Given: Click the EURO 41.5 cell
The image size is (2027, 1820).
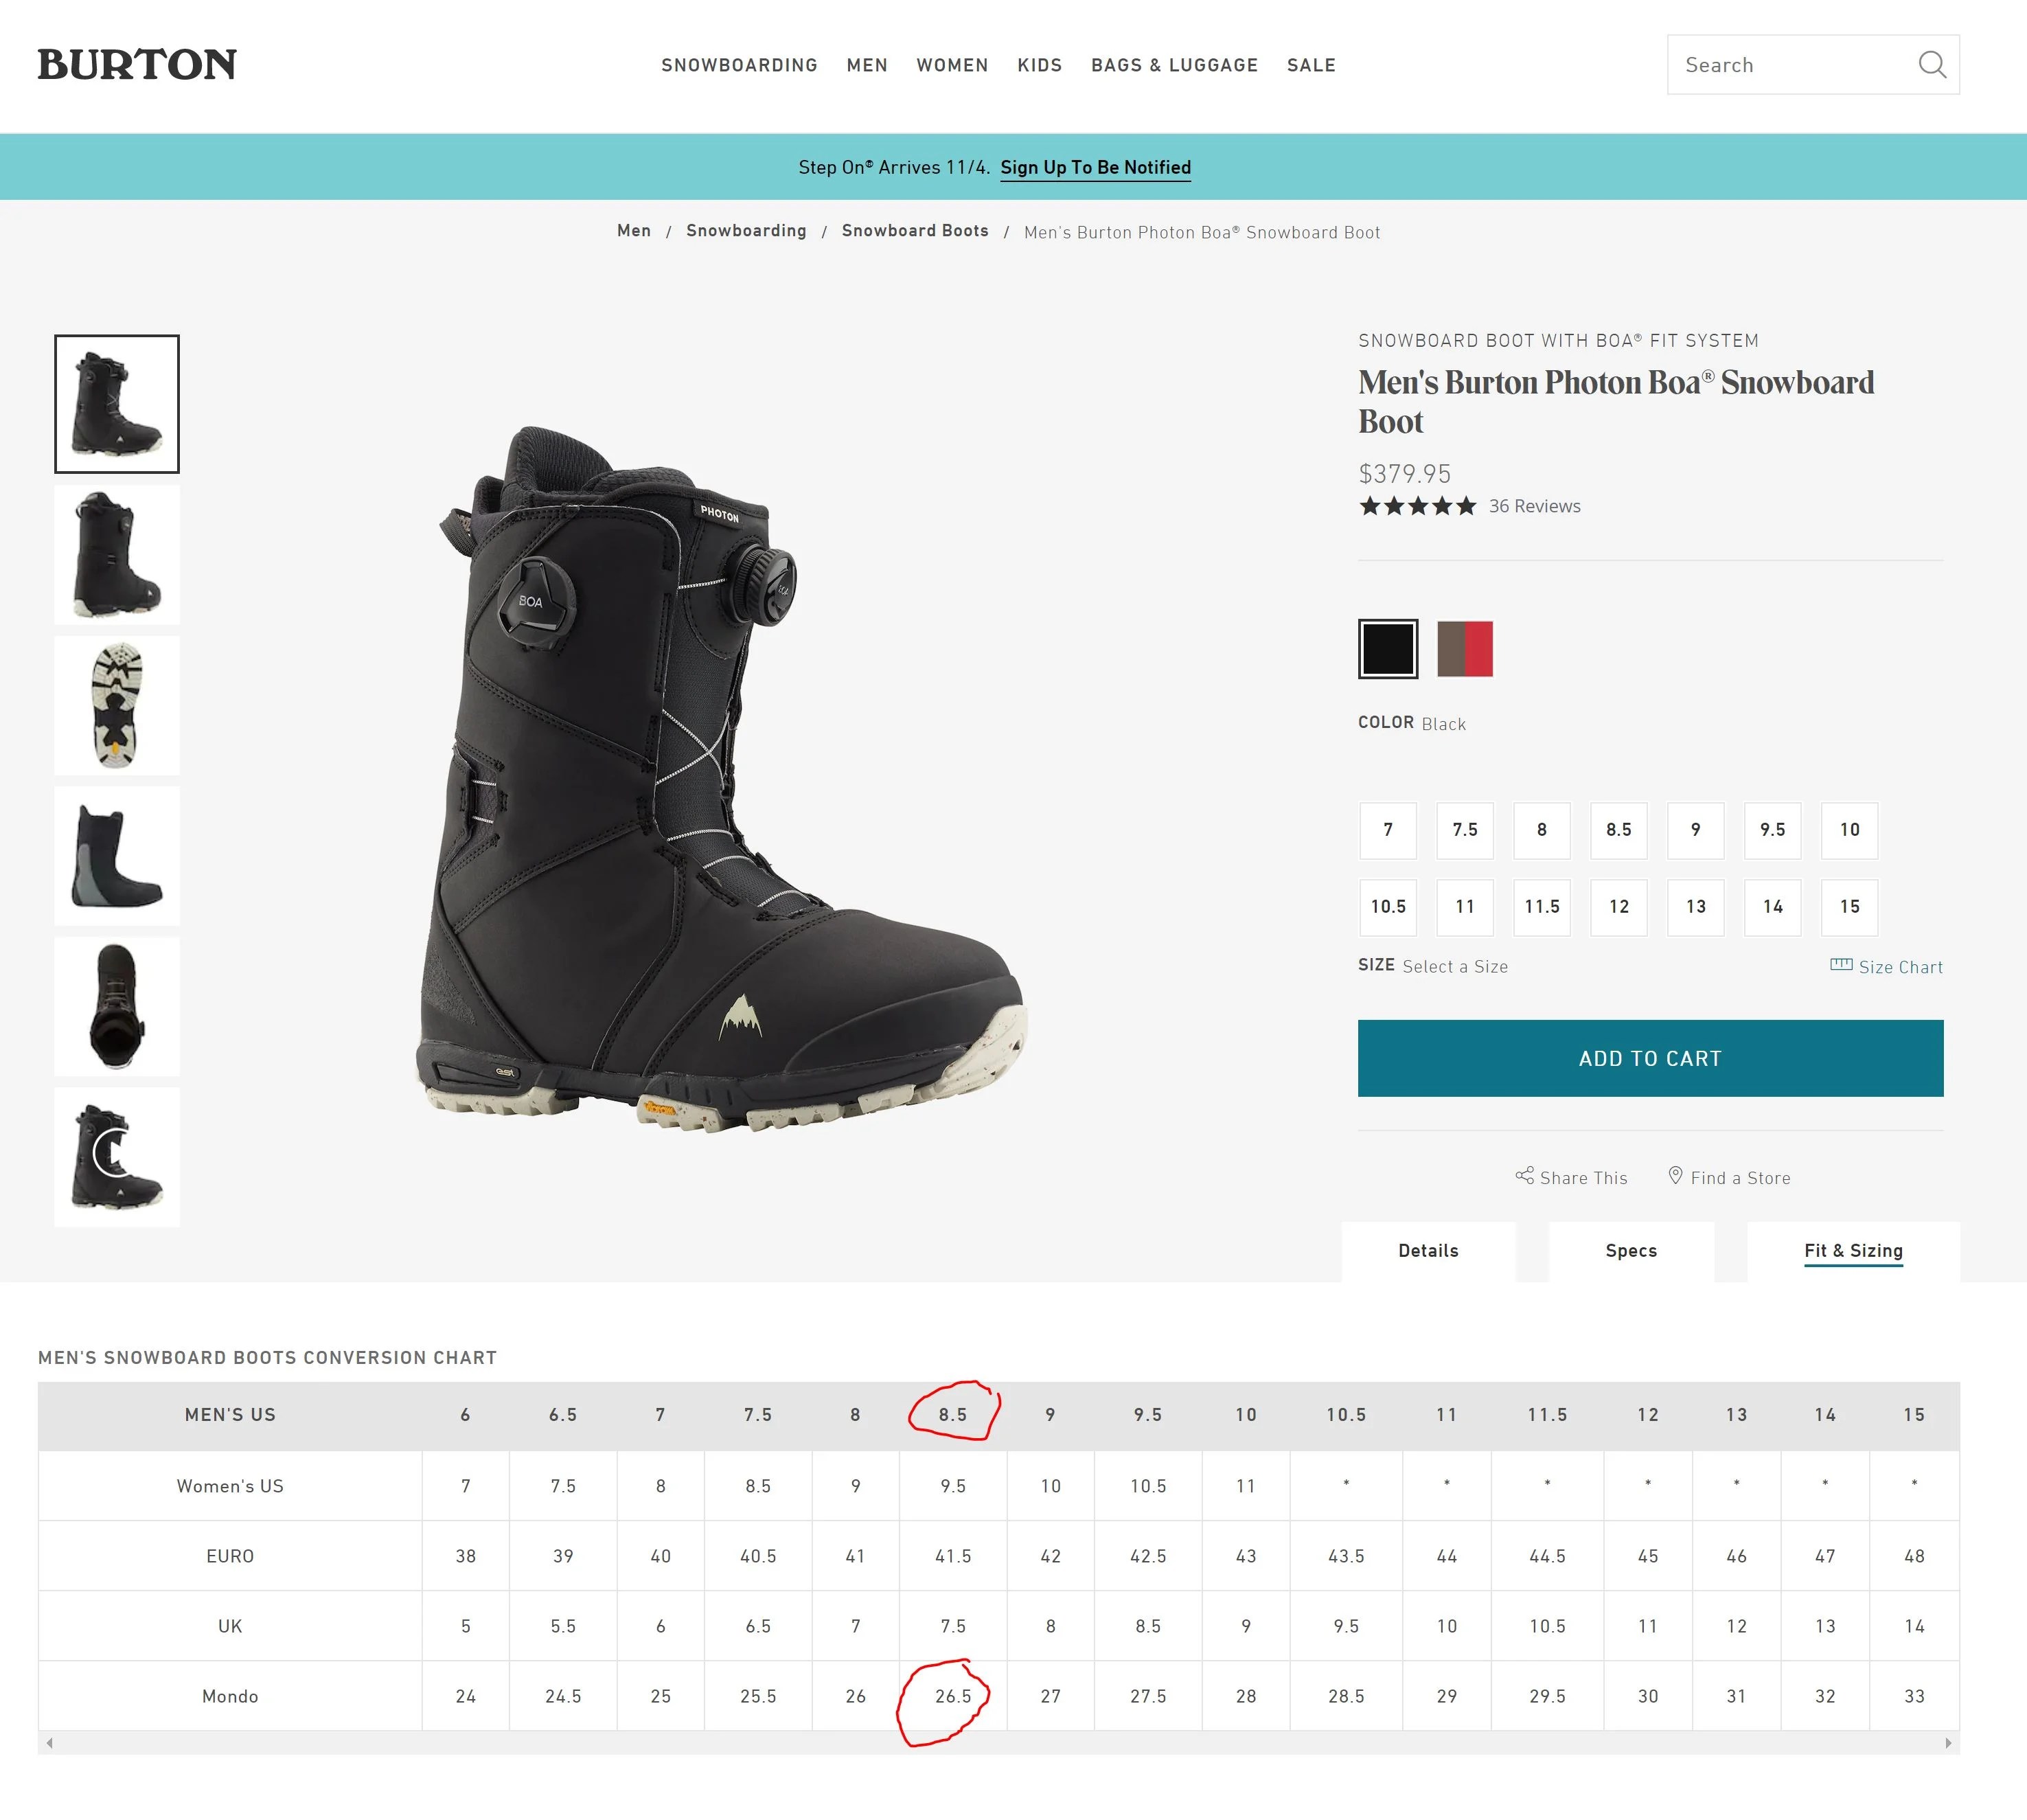Looking at the screenshot, I should (953, 1556).
